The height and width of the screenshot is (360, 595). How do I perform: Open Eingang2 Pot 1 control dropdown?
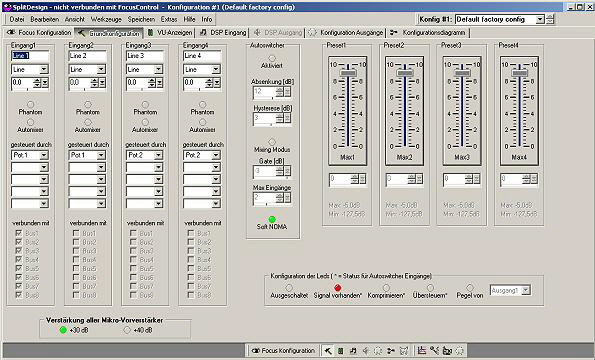pyautogui.click(x=101, y=155)
